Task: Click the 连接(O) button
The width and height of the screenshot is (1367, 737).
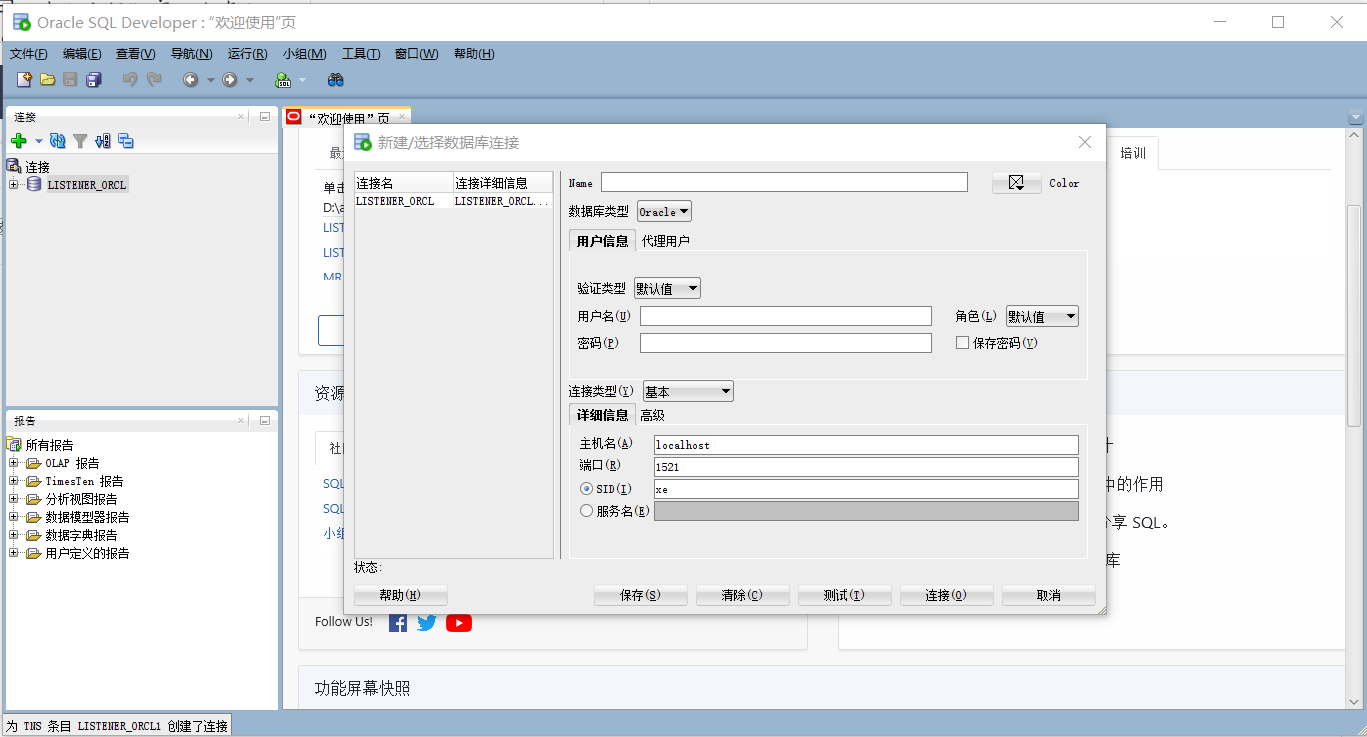Action: click(x=946, y=595)
